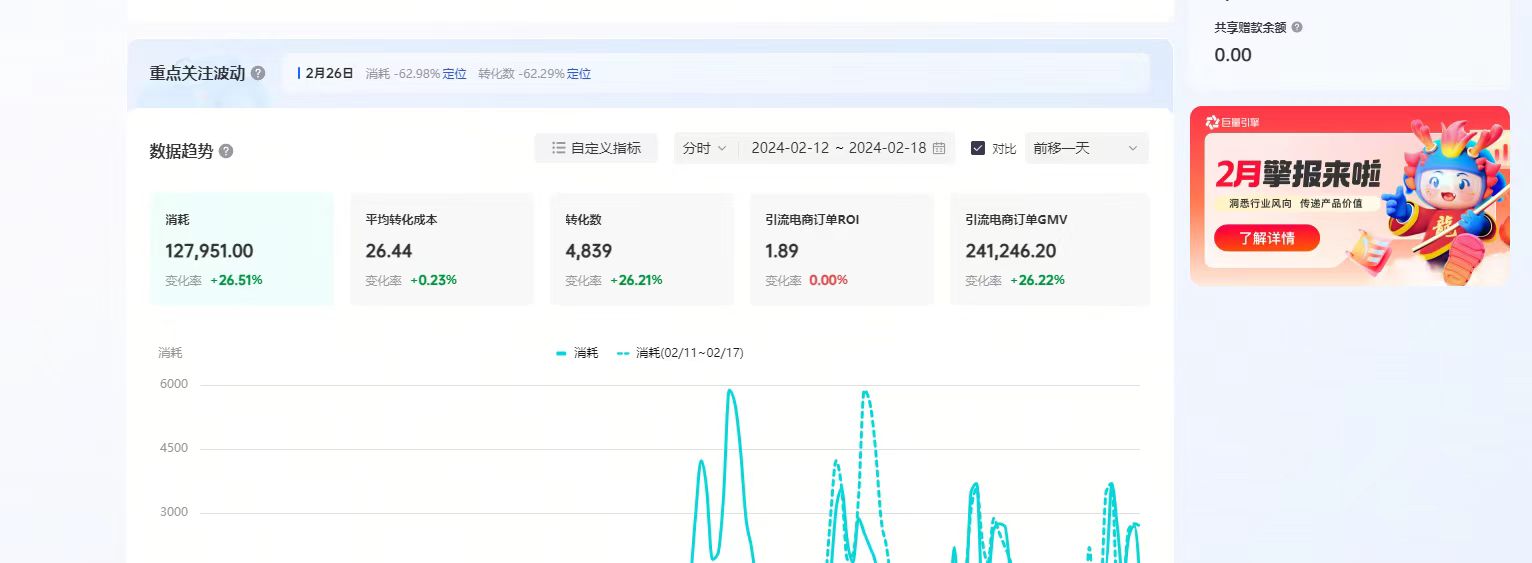Click the ROI value 1.89

(782, 251)
